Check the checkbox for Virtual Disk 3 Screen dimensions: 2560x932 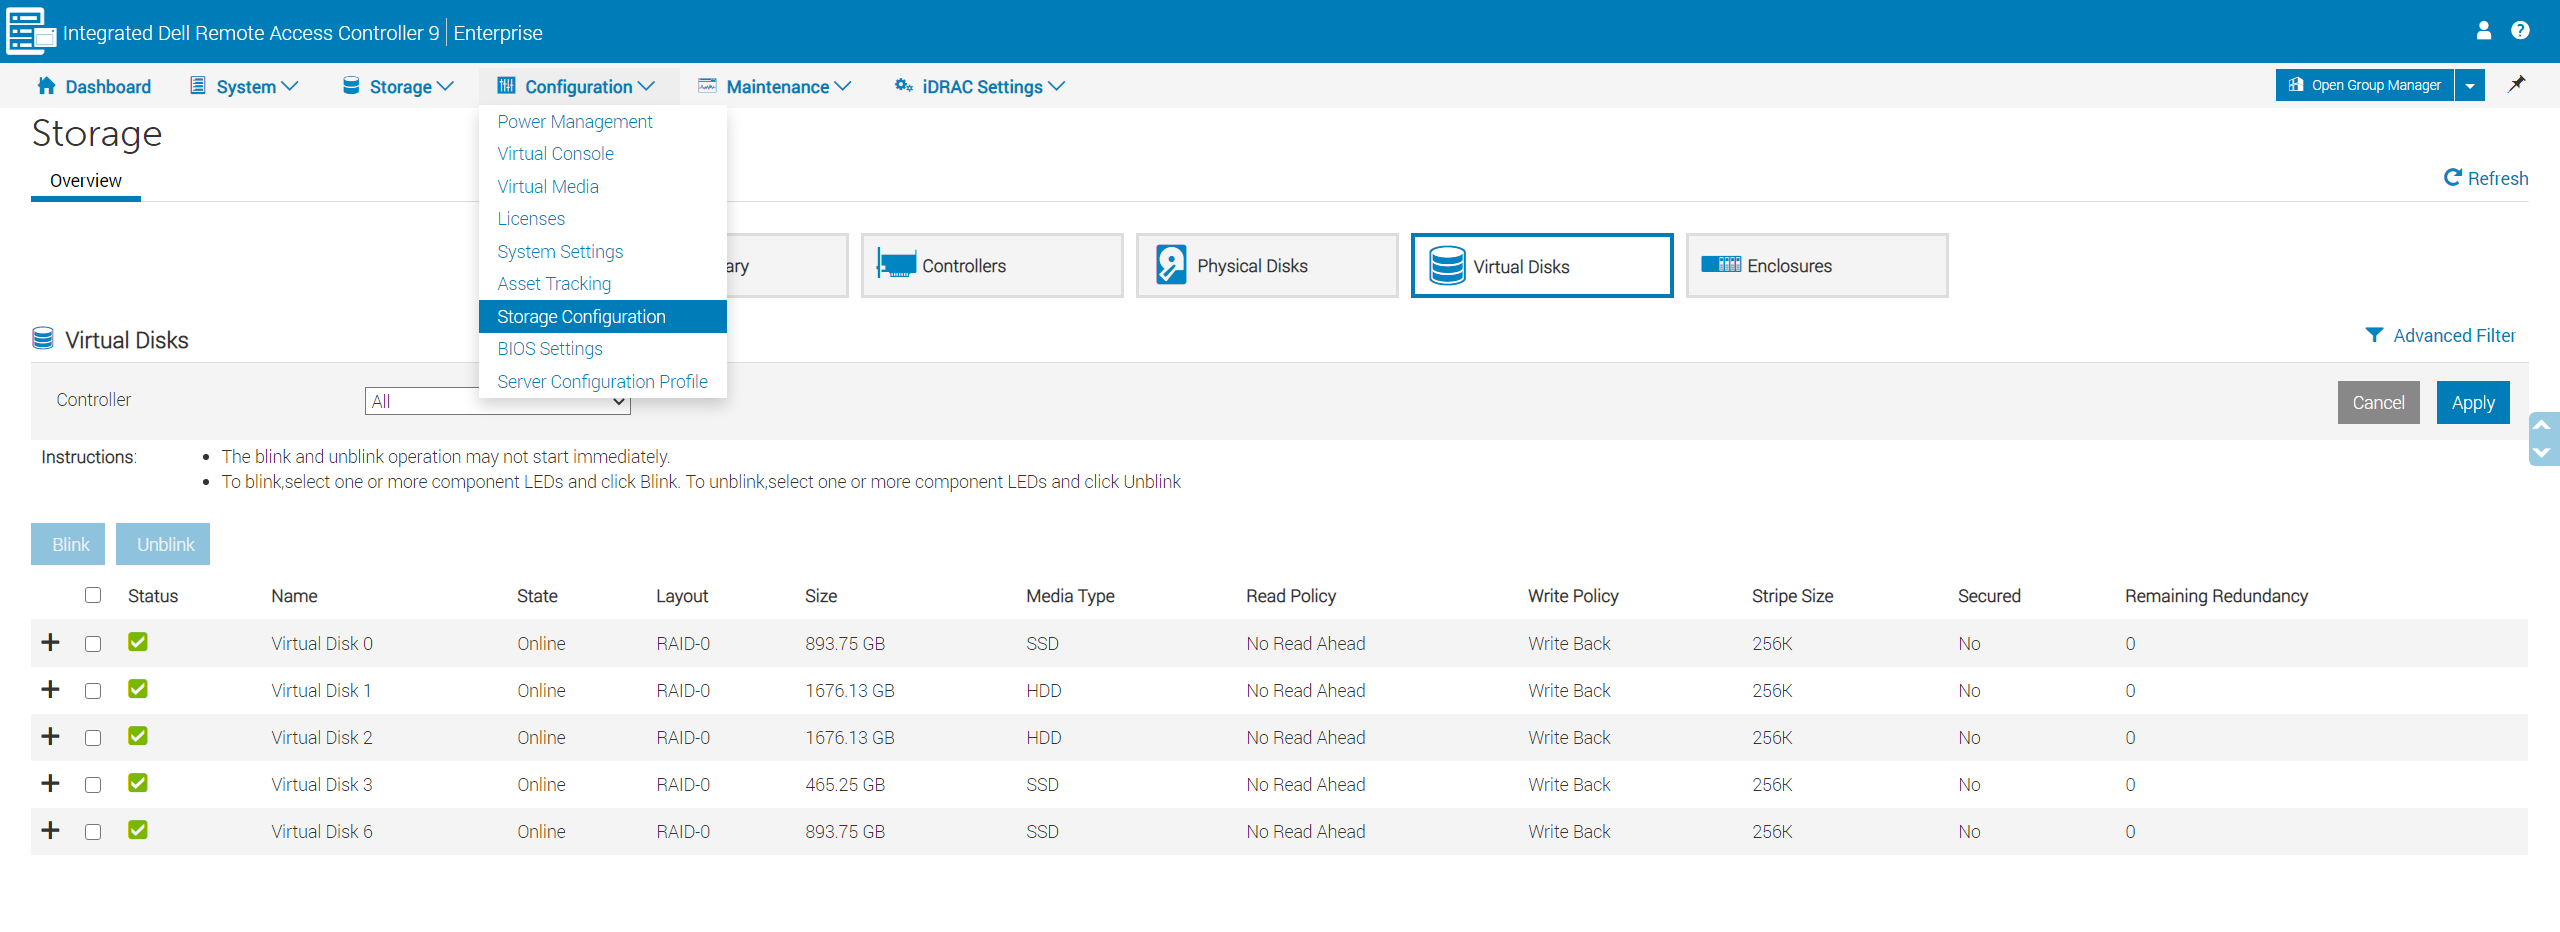(x=93, y=785)
